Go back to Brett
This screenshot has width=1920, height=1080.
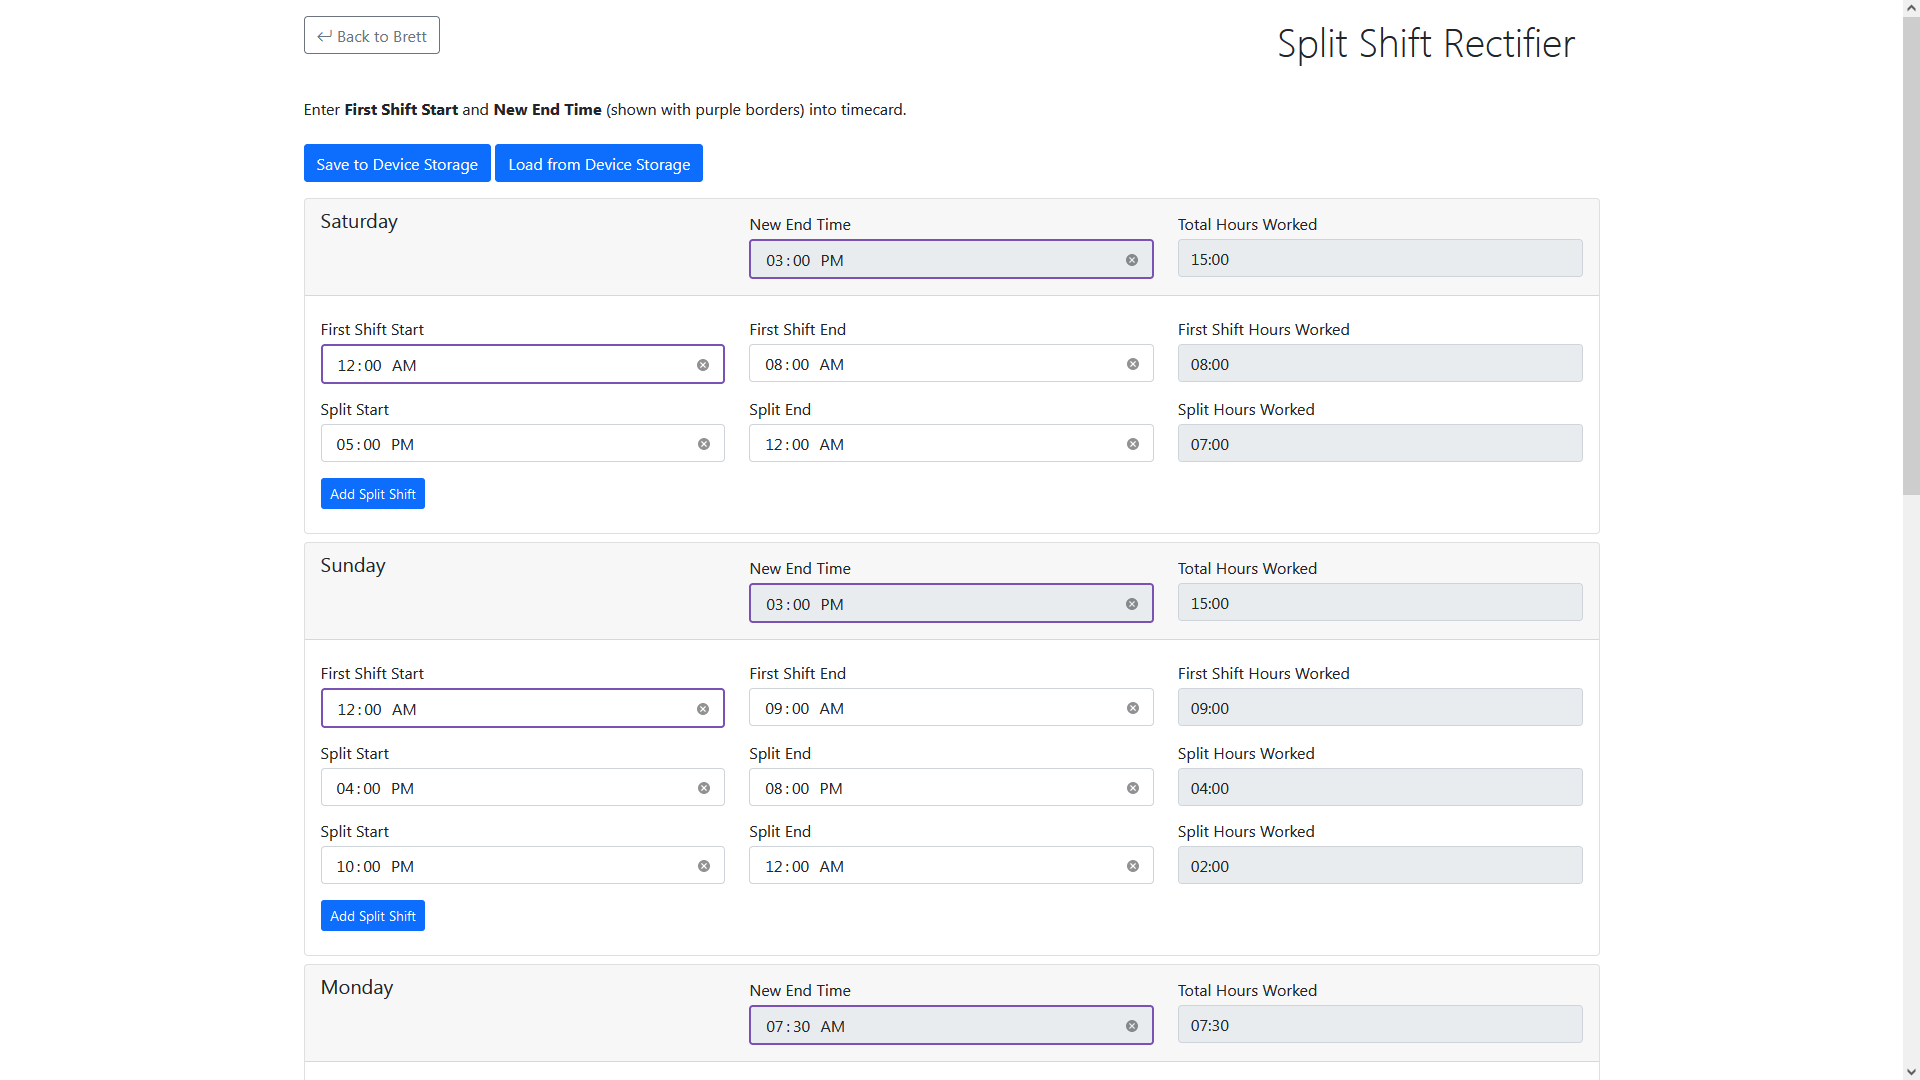click(x=371, y=36)
